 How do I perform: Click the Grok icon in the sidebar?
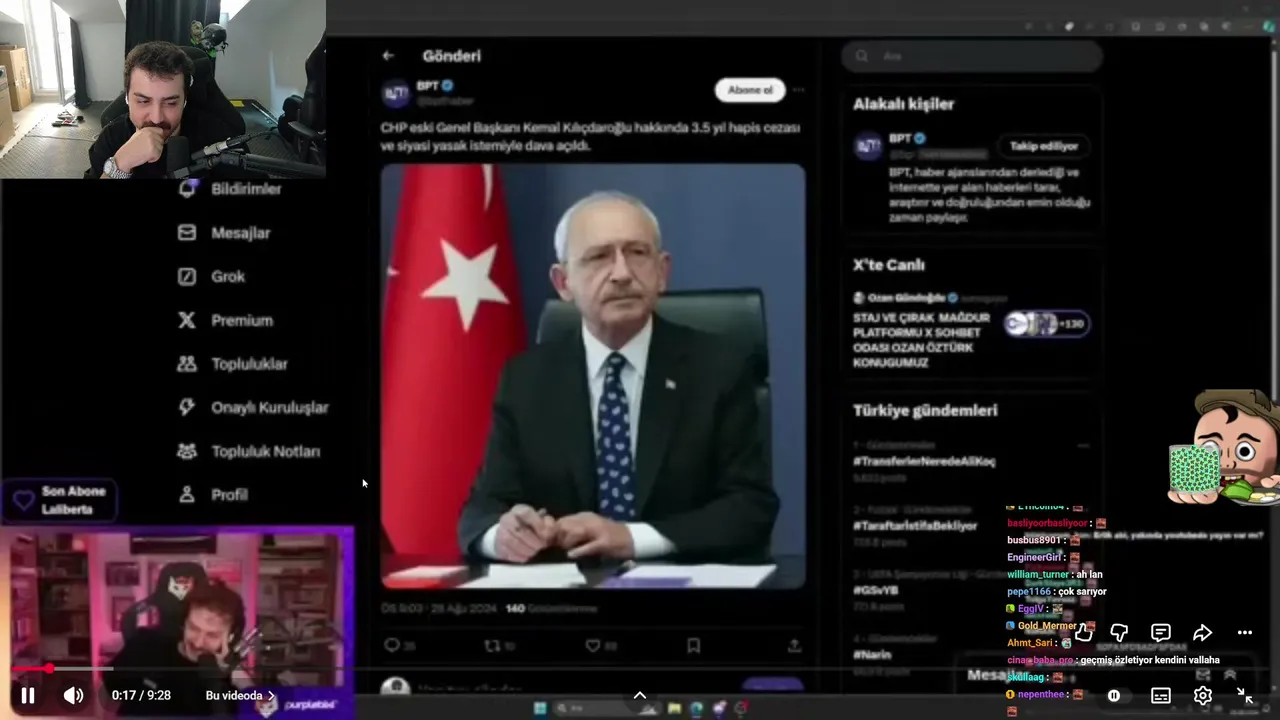[x=187, y=276]
